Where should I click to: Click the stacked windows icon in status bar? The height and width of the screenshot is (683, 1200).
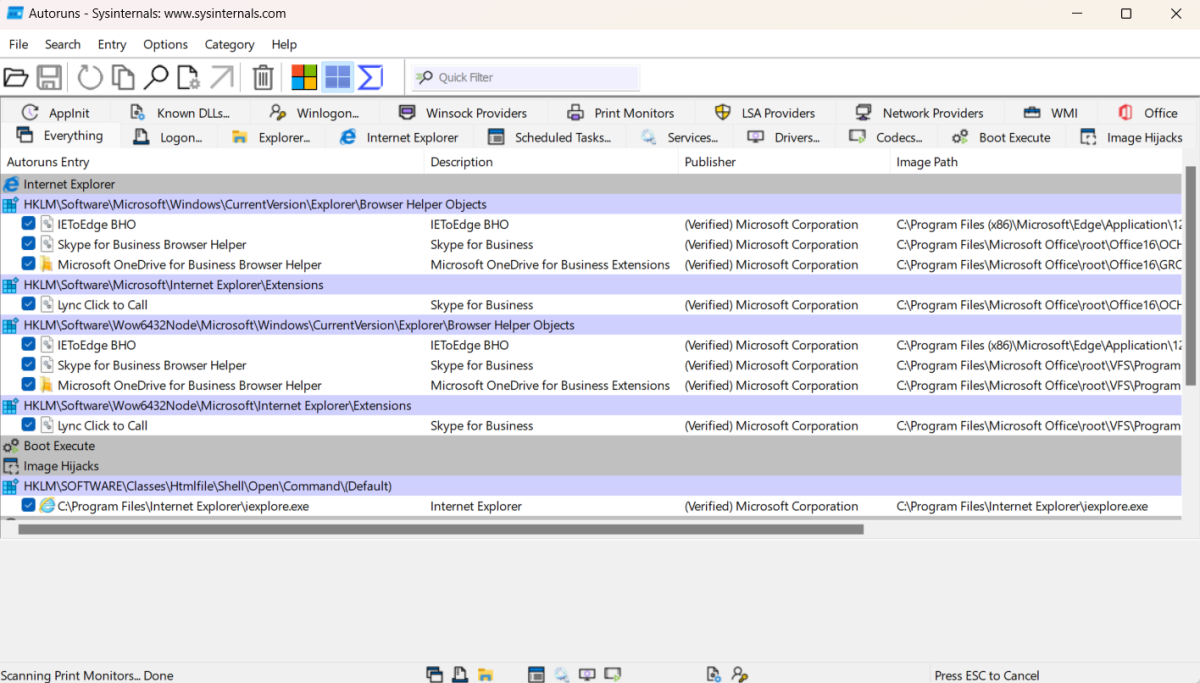pos(434,675)
